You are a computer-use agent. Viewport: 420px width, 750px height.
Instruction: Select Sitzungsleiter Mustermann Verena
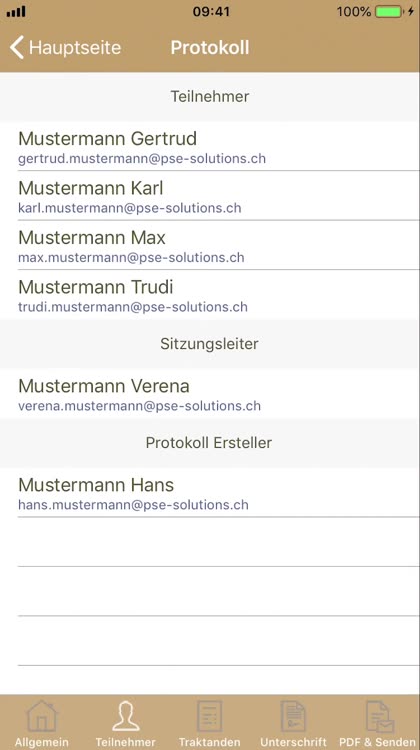point(210,393)
